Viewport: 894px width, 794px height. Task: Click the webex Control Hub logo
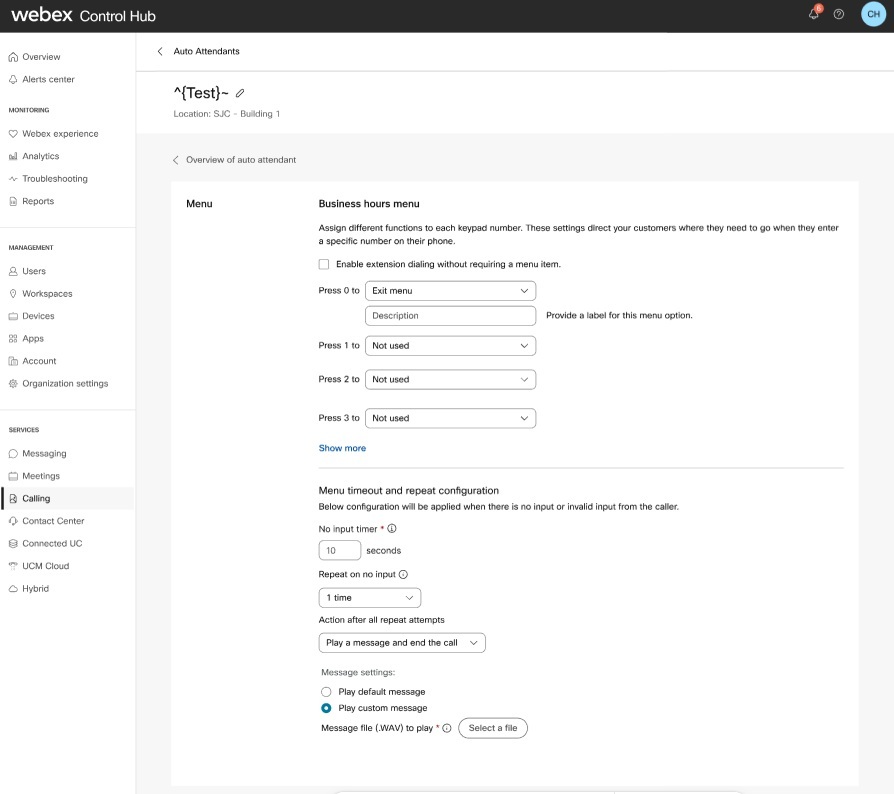83,15
